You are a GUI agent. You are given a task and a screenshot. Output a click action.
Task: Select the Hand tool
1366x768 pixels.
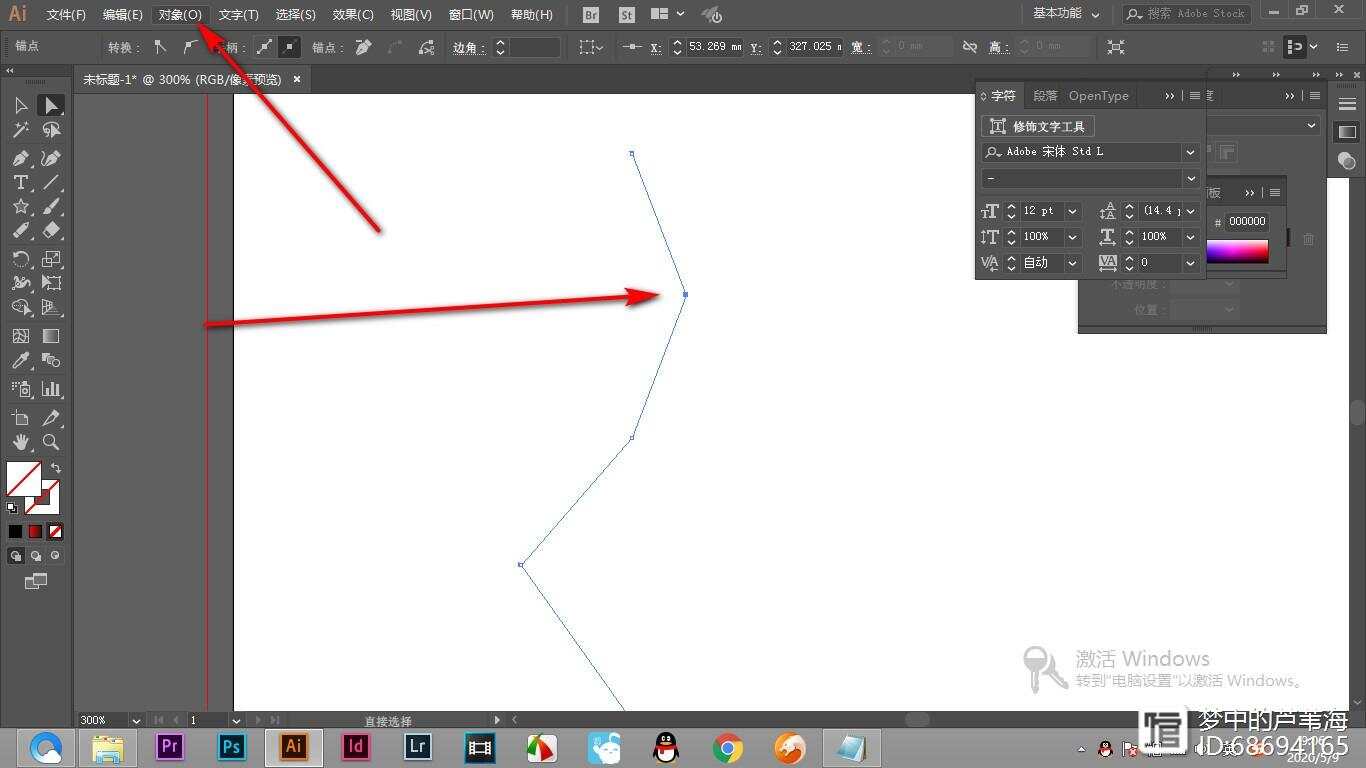click(21, 442)
